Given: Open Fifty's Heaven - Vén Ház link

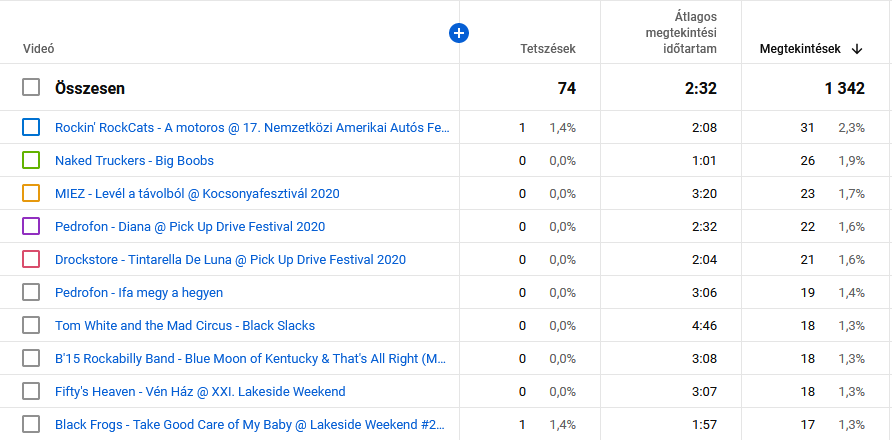Looking at the screenshot, I should [x=200, y=392].
